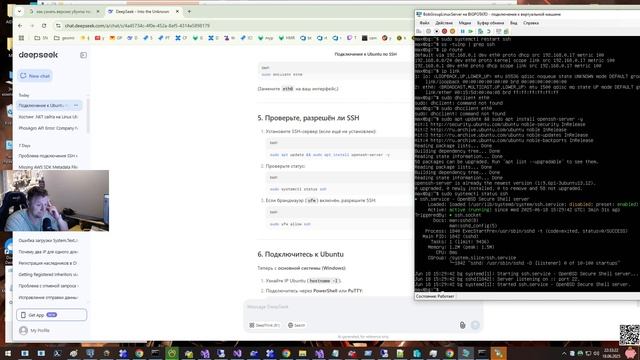Image resolution: width=640 pixels, height=360 pixels.
Task: Open the site information icon beside the URL
Action: pyautogui.click(x=58, y=25)
